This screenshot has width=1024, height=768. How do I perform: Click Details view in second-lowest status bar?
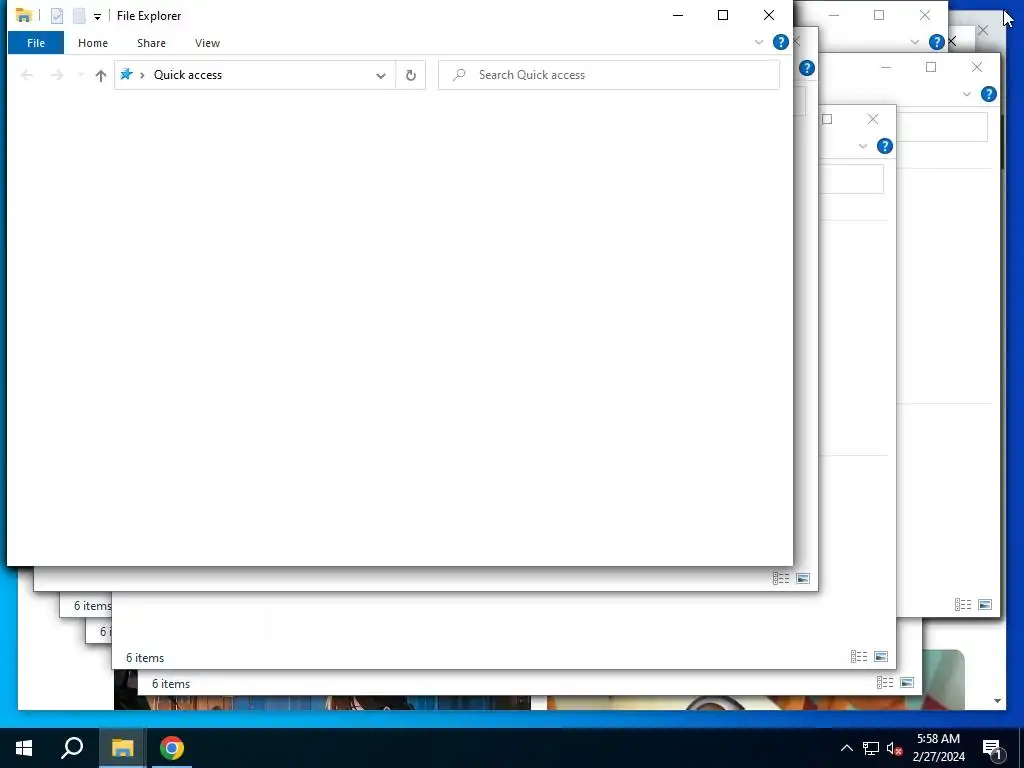[x=859, y=657]
